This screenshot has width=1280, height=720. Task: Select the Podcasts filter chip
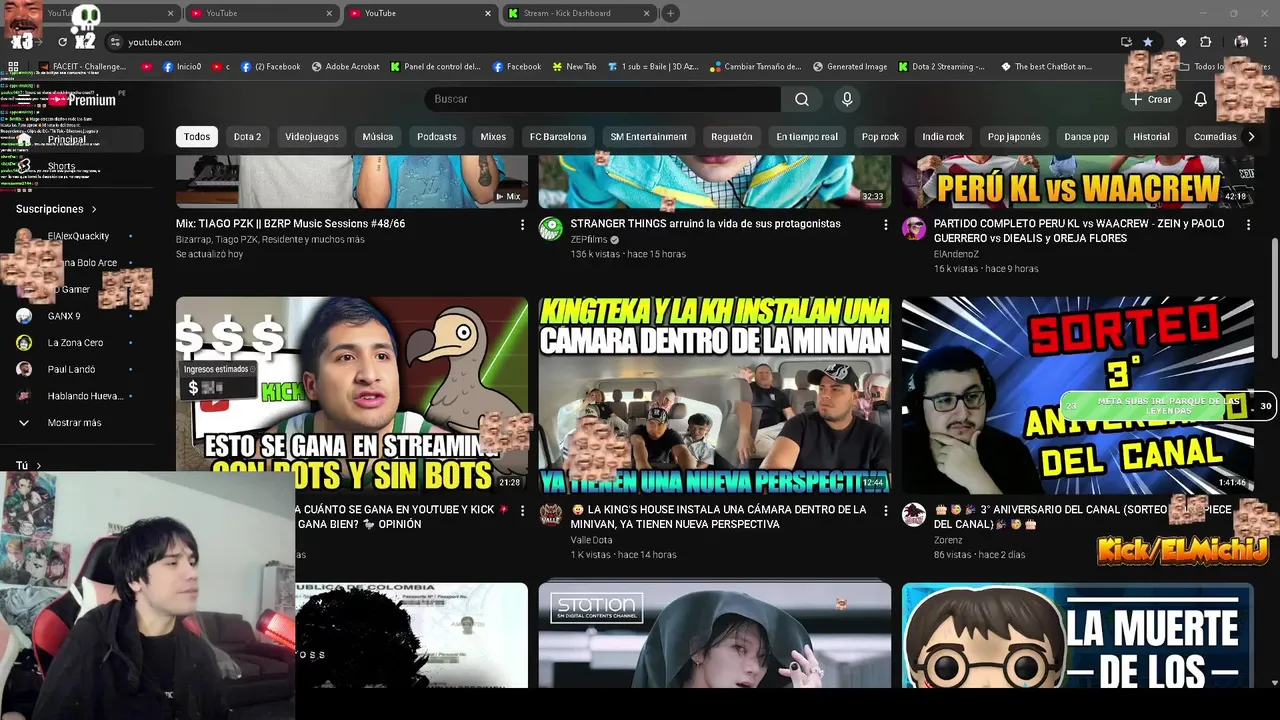pos(437,137)
